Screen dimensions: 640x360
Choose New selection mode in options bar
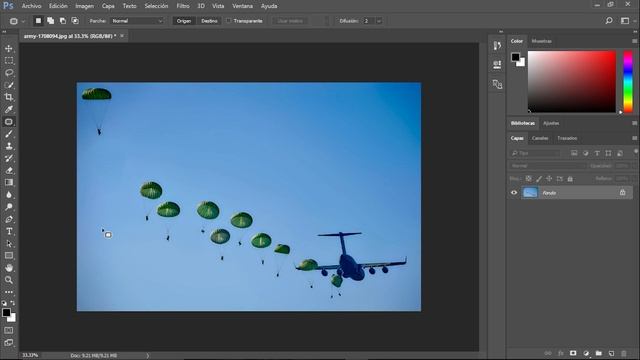coord(38,20)
